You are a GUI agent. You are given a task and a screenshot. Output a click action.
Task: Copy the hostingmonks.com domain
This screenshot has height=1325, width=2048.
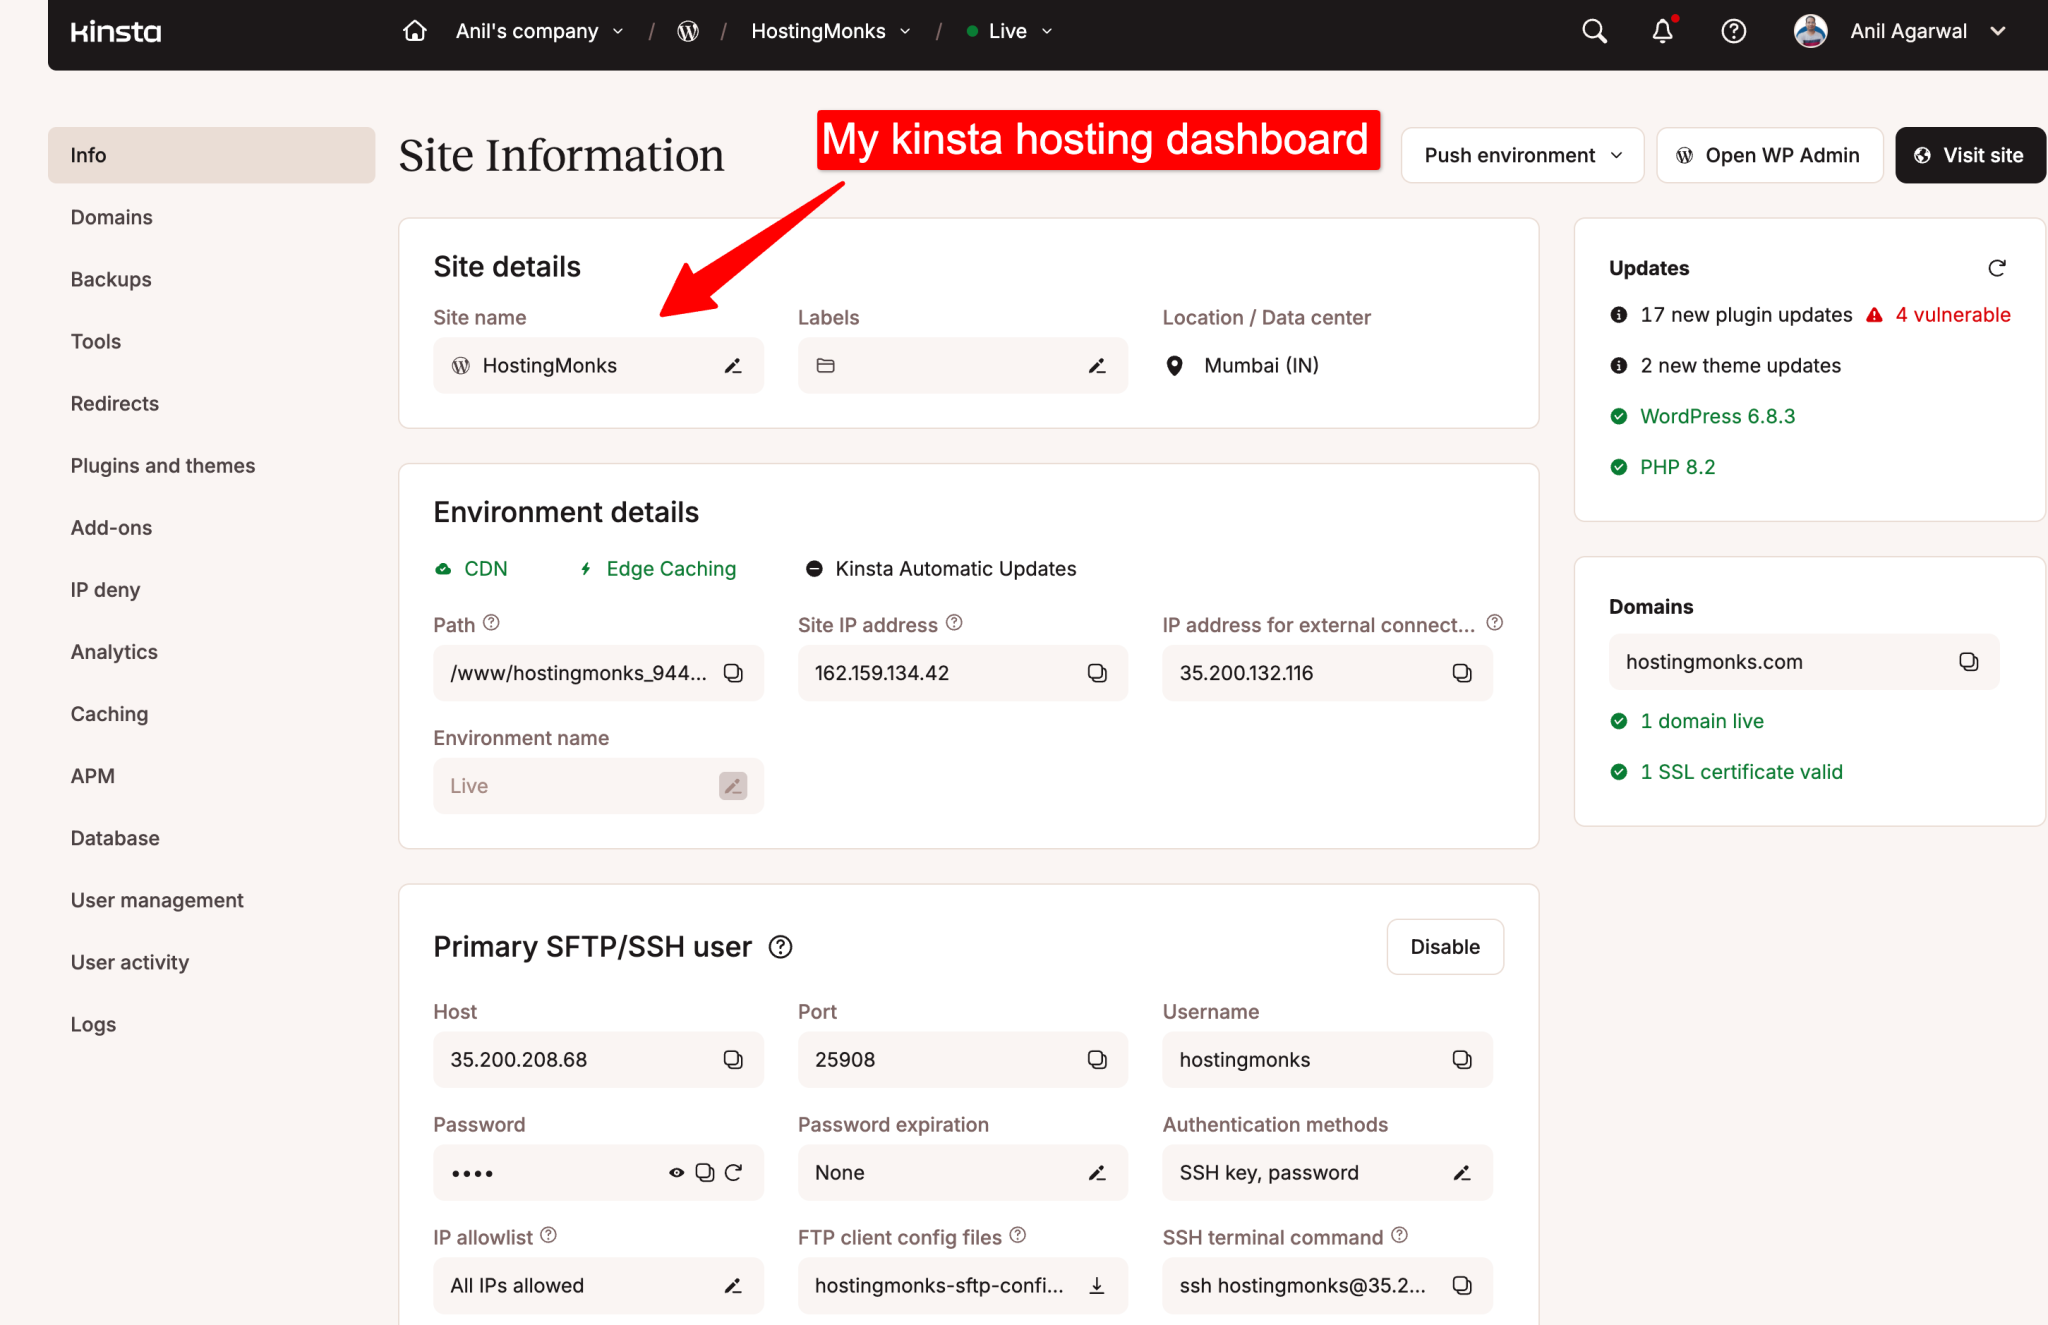pyautogui.click(x=1968, y=661)
